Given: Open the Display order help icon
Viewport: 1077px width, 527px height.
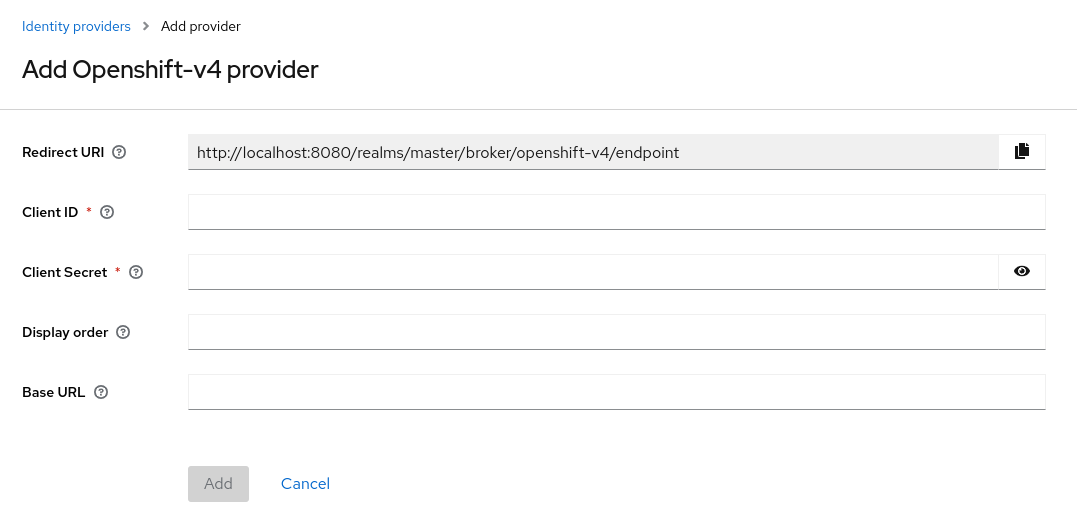Looking at the screenshot, I should pos(123,332).
